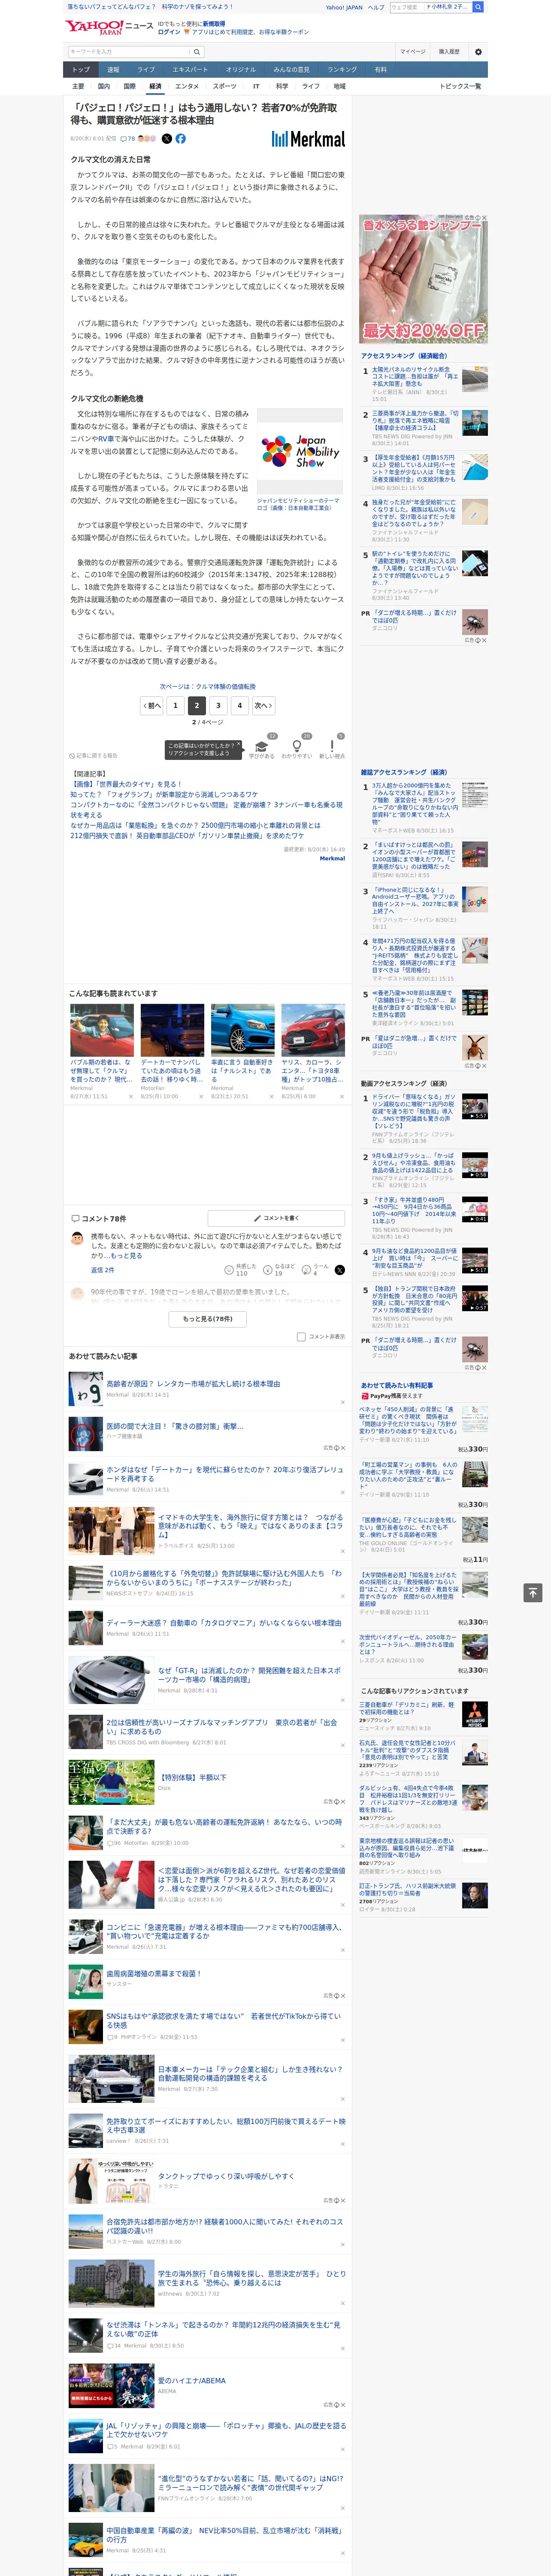The image size is (551, 2576).
Task: Select page 1 in pagination
Action: click(x=175, y=705)
